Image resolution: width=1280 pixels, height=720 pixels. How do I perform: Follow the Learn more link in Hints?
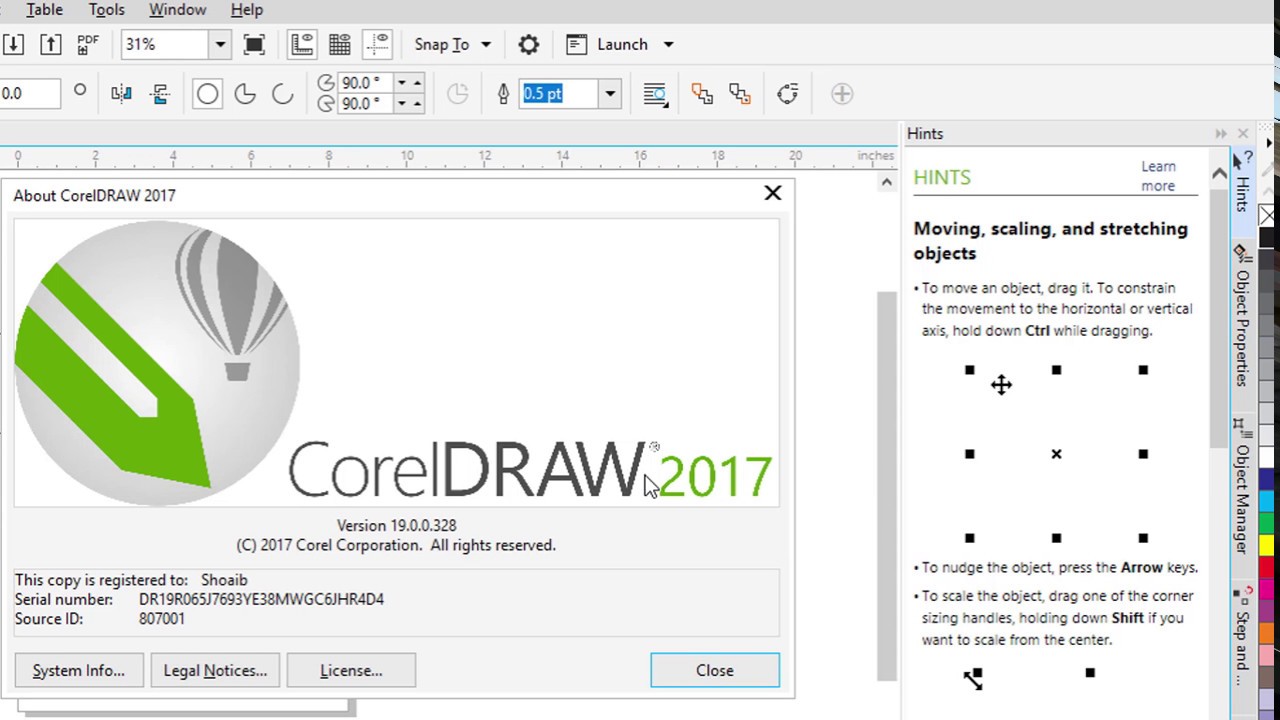1158,176
